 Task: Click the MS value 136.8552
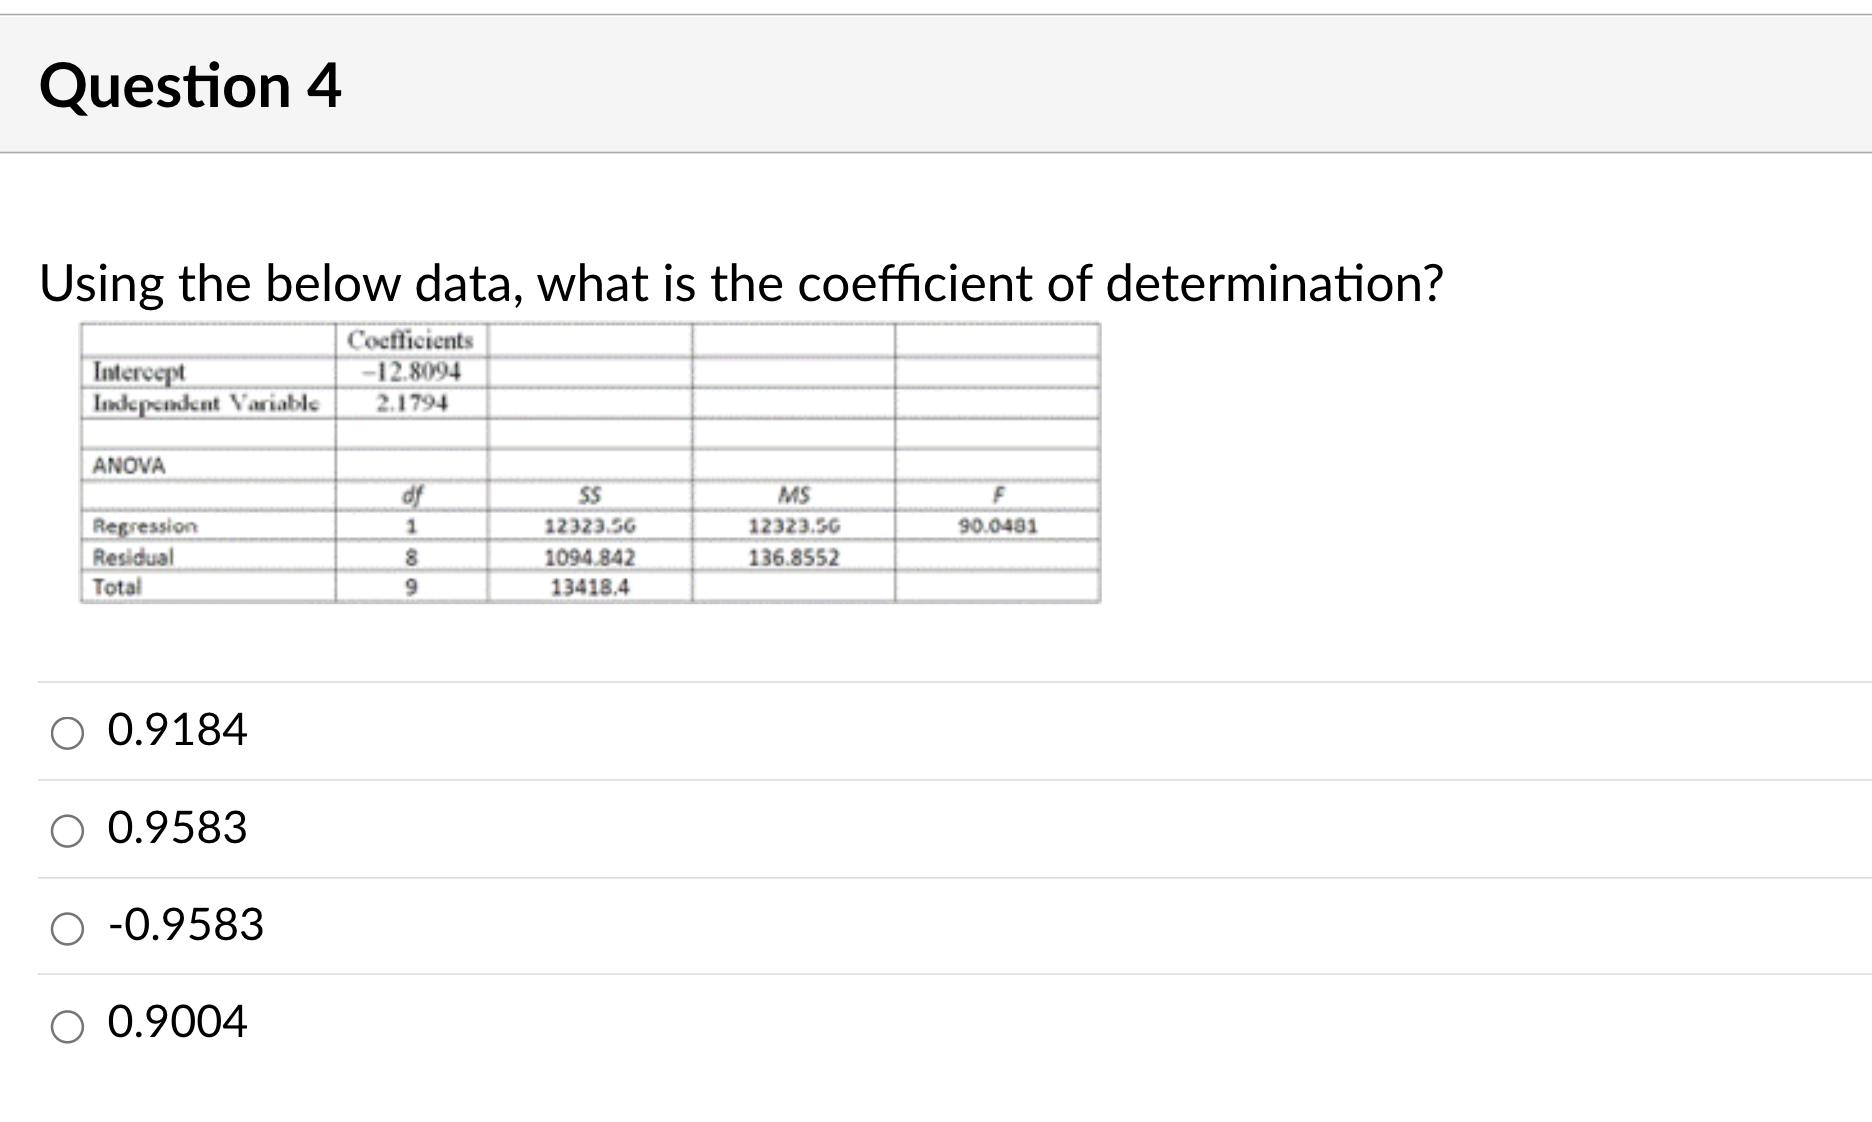click(793, 556)
